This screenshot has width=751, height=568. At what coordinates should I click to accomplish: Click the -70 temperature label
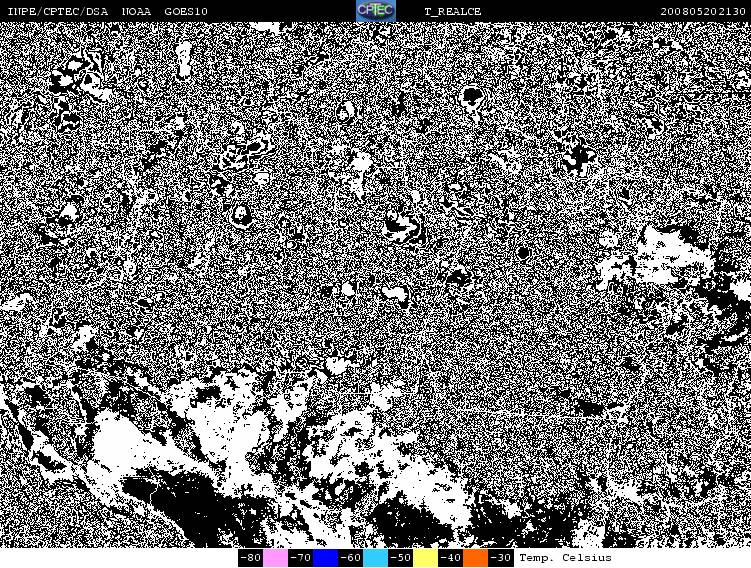click(x=300, y=558)
